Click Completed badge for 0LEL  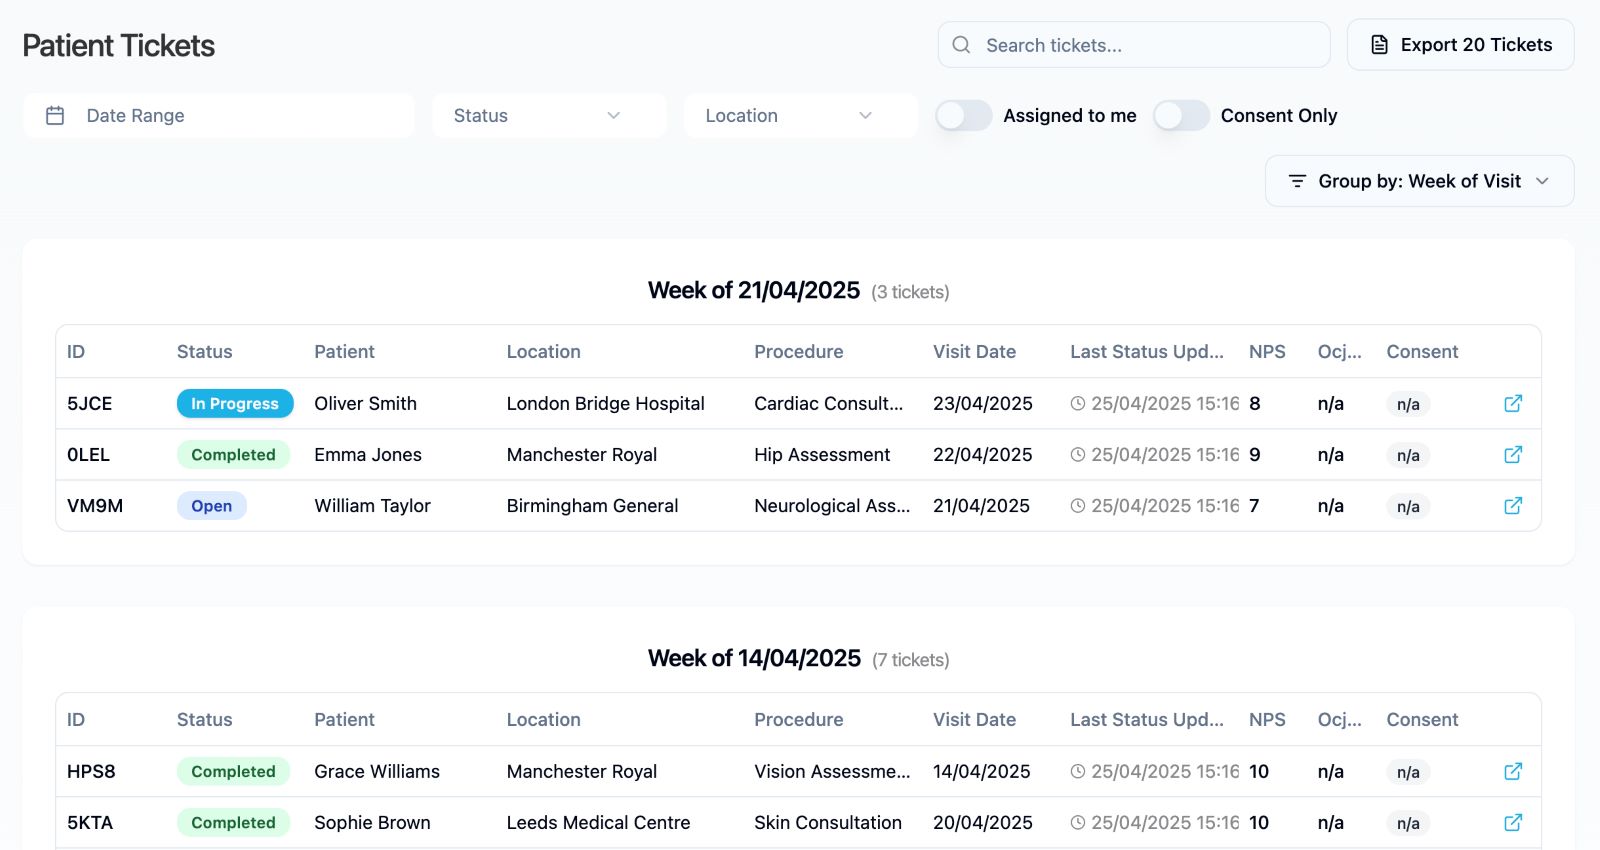(x=233, y=454)
